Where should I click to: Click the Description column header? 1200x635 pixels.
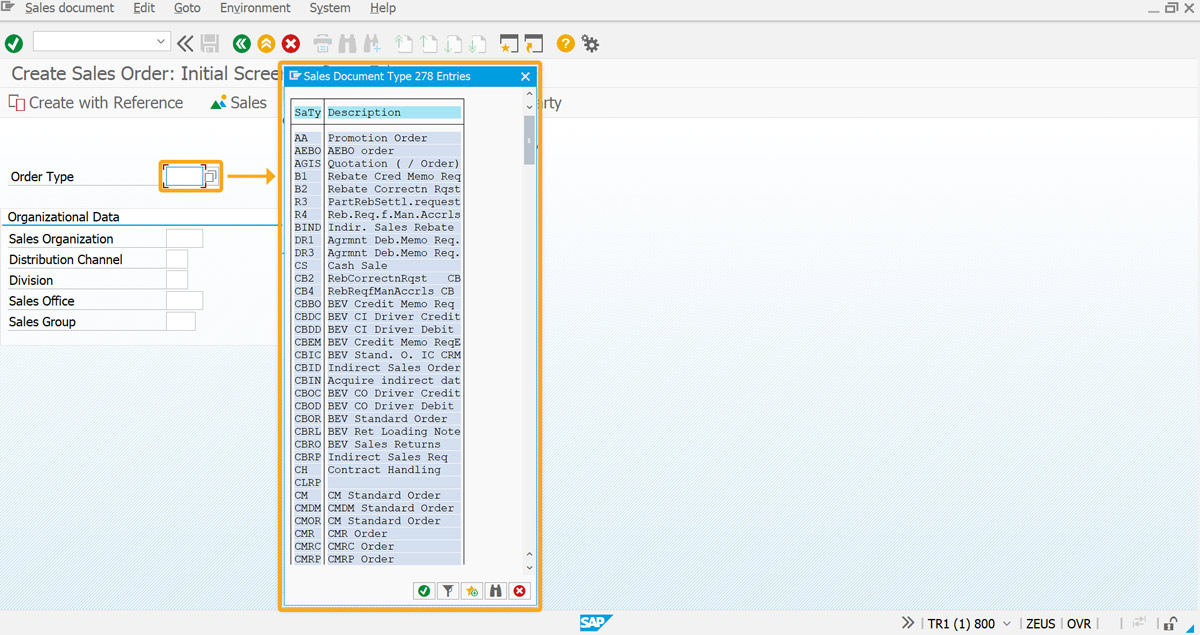pos(394,113)
